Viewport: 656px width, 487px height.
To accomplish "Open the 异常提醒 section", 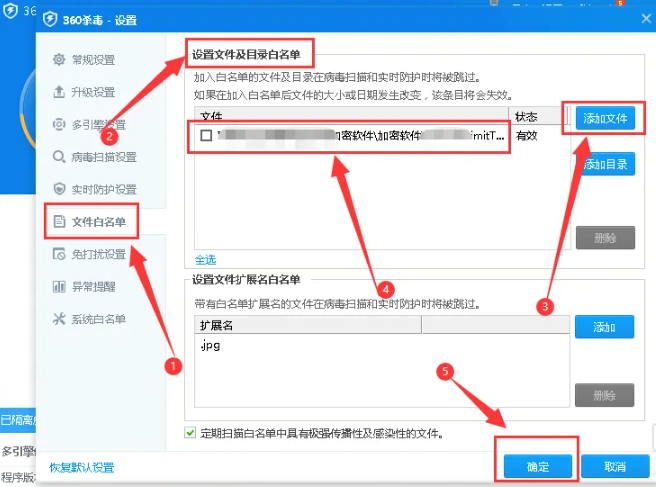I will click(x=93, y=287).
